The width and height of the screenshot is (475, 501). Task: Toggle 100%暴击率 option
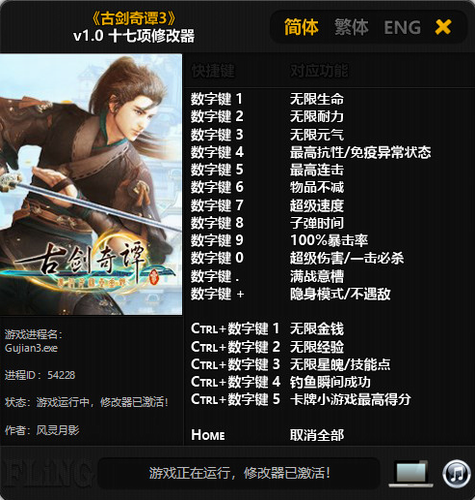[329, 240]
